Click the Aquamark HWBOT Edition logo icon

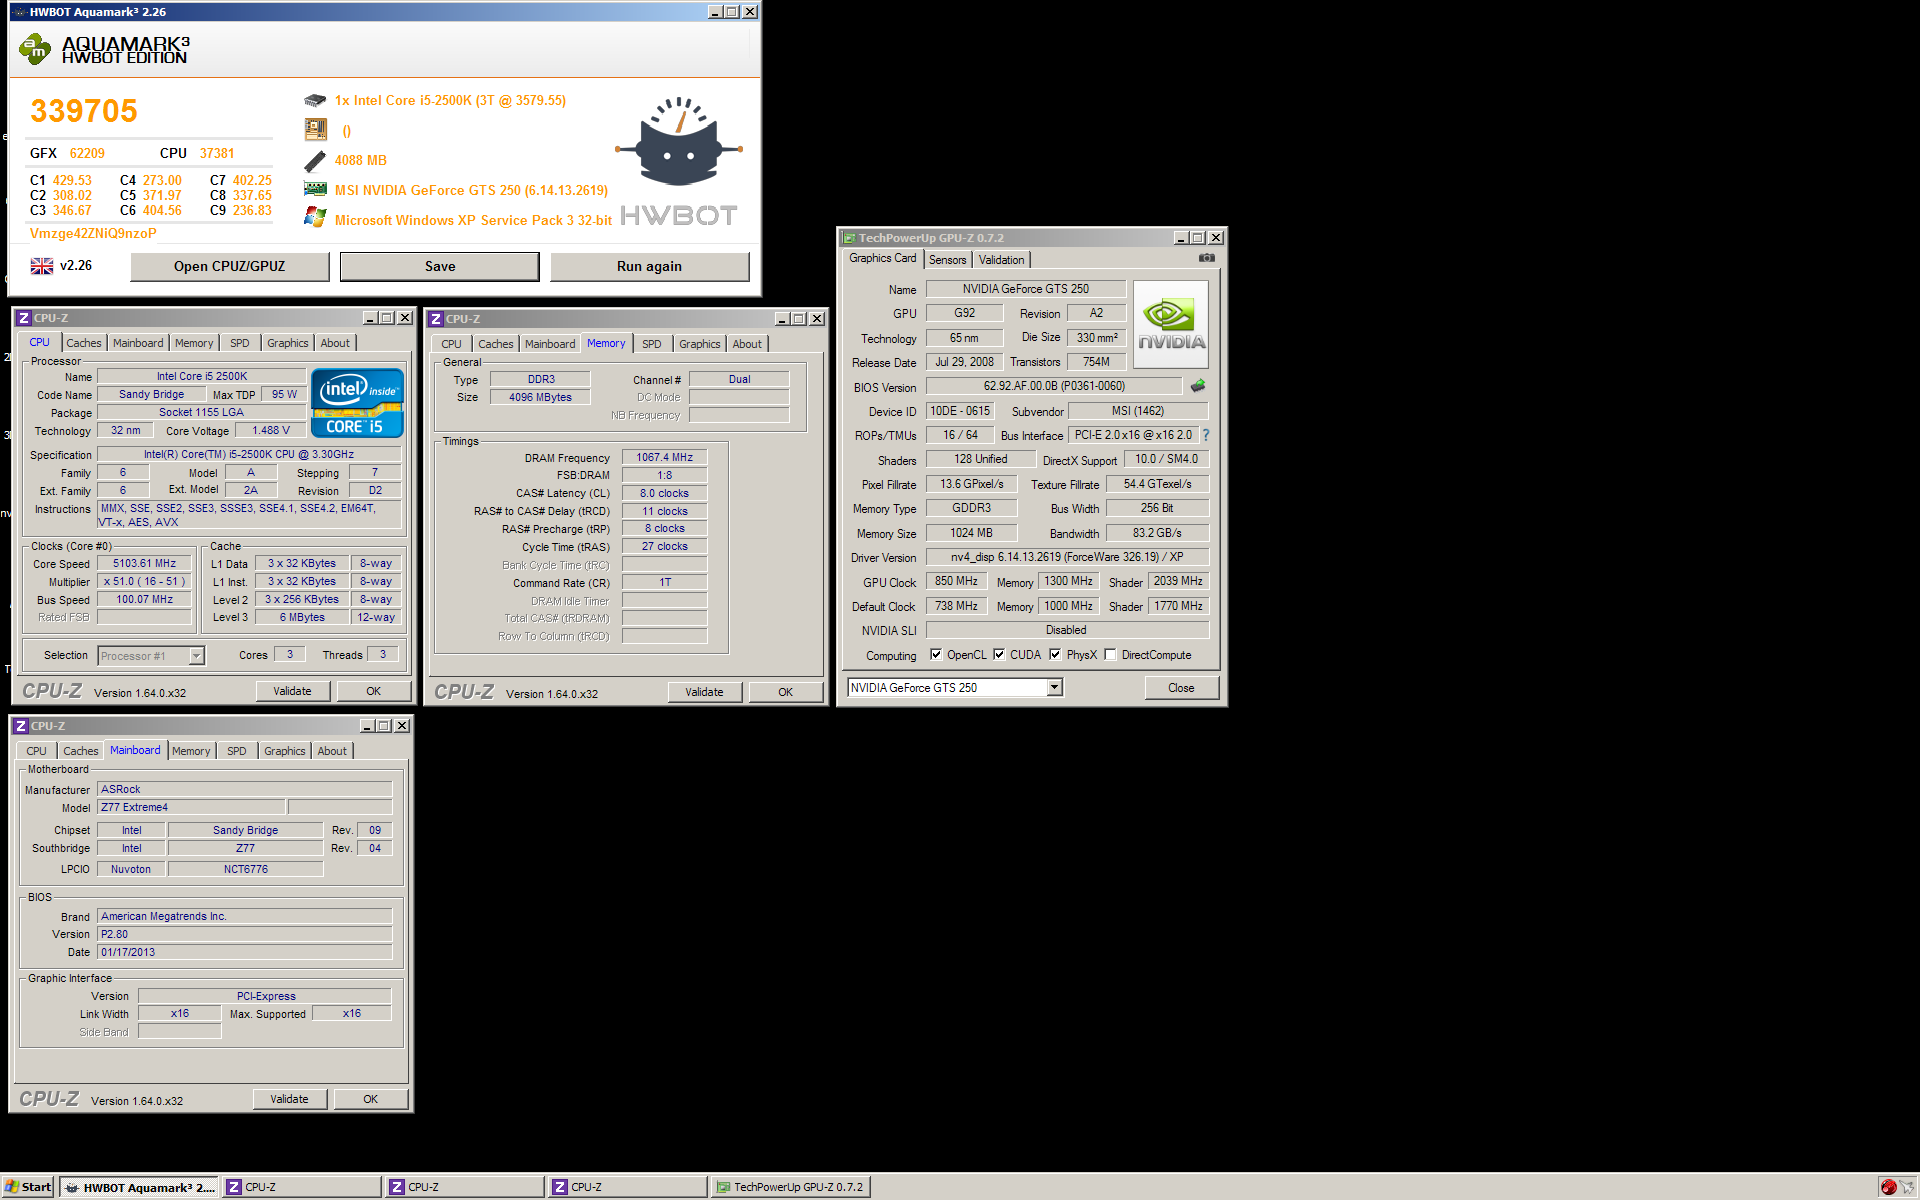[x=35, y=49]
